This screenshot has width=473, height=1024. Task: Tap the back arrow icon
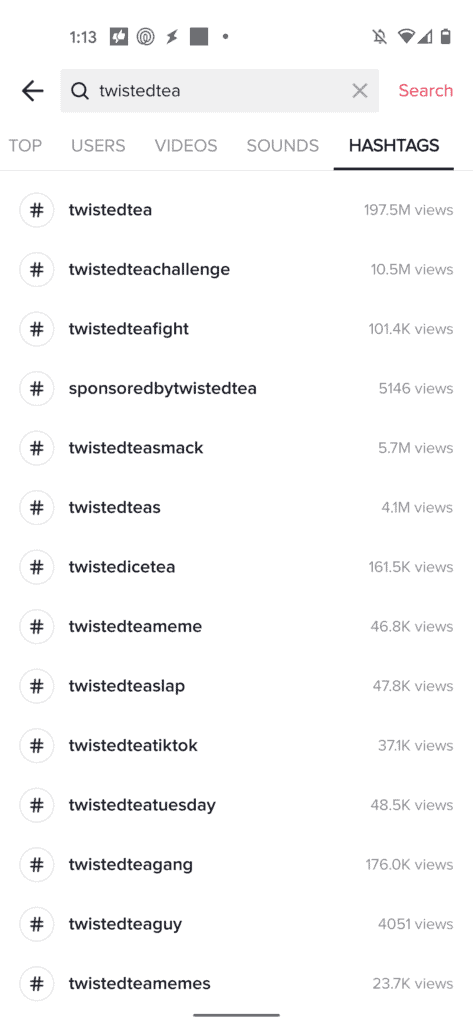(x=32, y=91)
